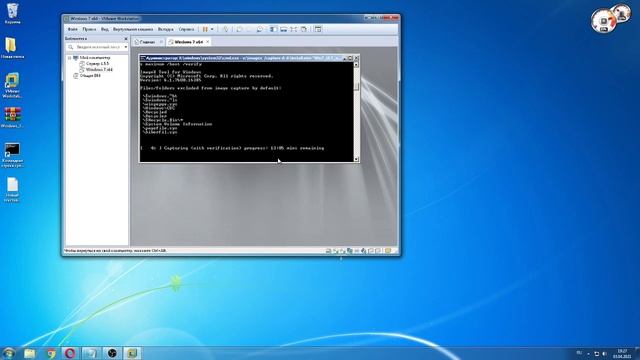Open File Explorer from the taskbar

click(30, 353)
